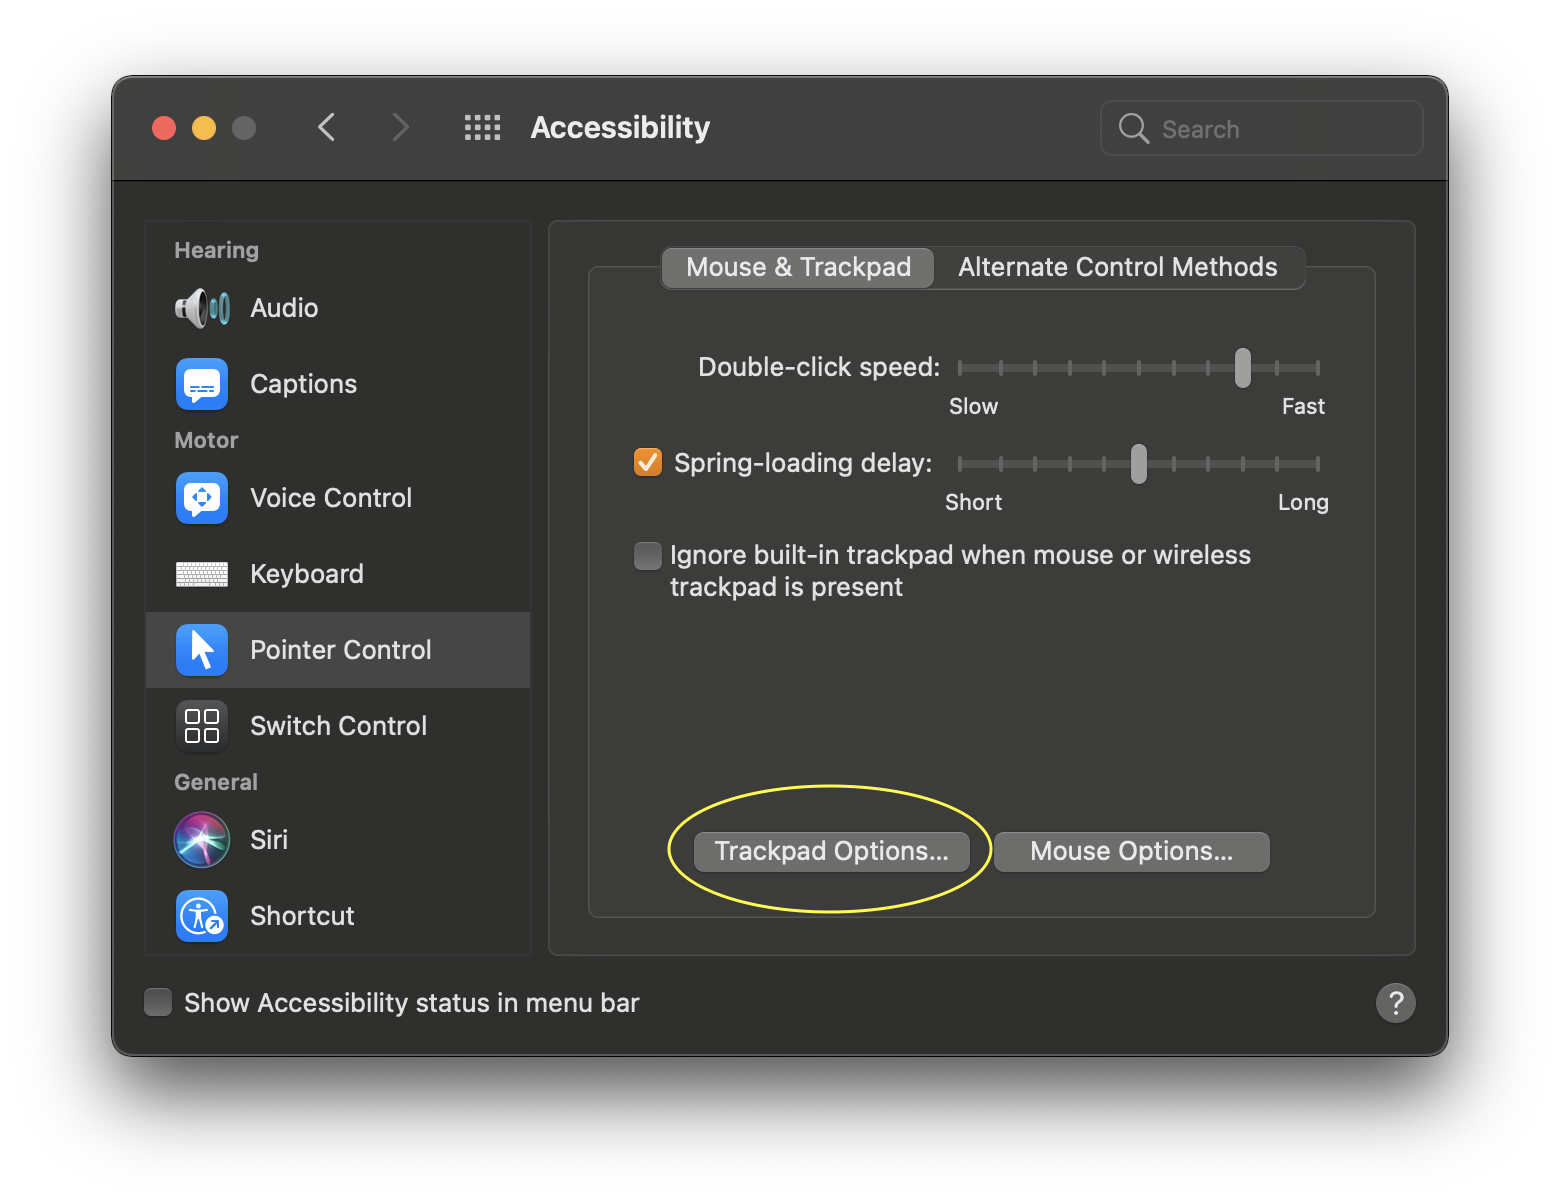Click inside the Search field
This screenshot has height=1204, width=1560.
tap(1260, 128)
